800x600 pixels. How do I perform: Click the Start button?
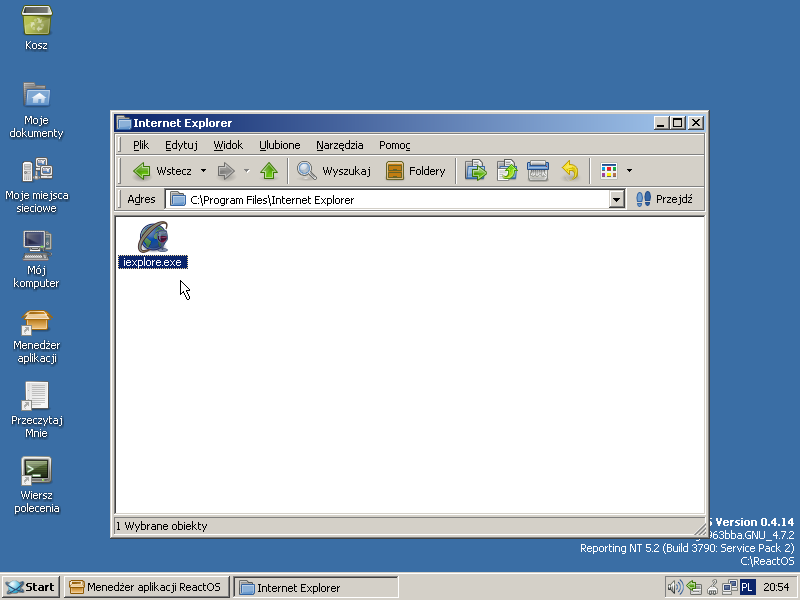tap(31, 587)
